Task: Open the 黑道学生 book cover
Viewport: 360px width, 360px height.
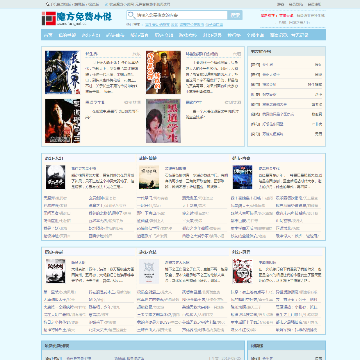Action: (x=163, y=121)
